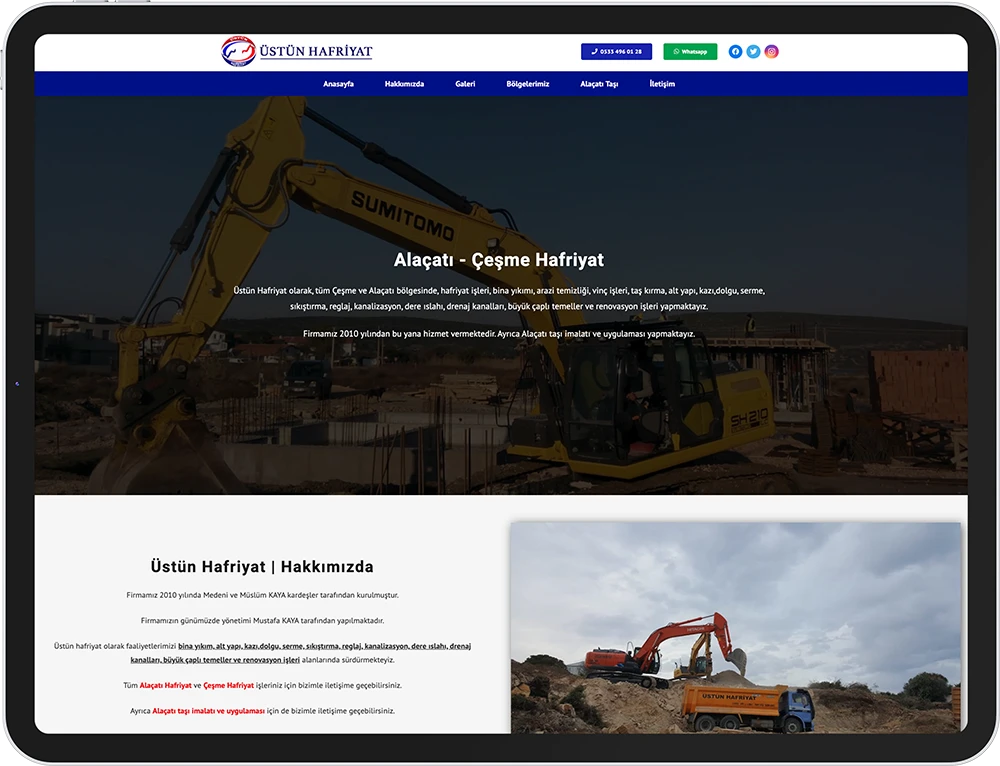Viewport: 1000px width, 766px height.
Task: Click the Alaçatı - Çeşme Hafriyat hero heading
Action: (x=500, y=259)
